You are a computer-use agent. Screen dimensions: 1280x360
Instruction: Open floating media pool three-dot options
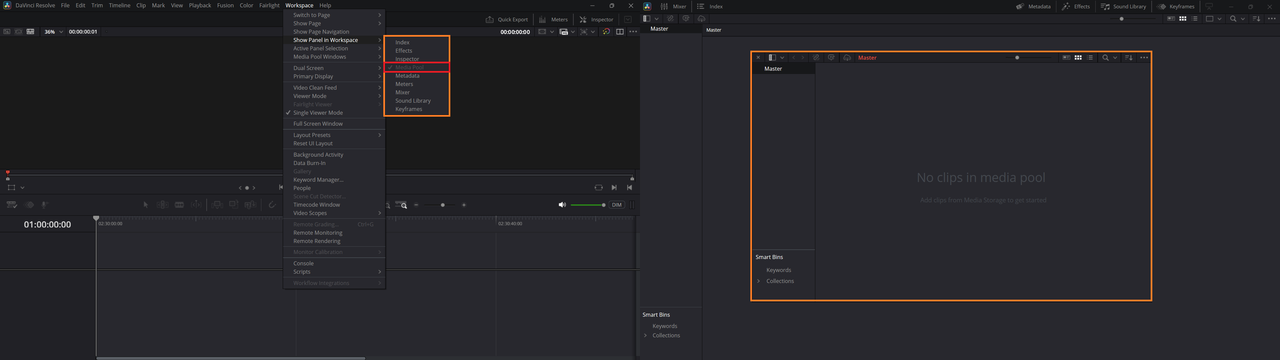[x=1144, y=58]
